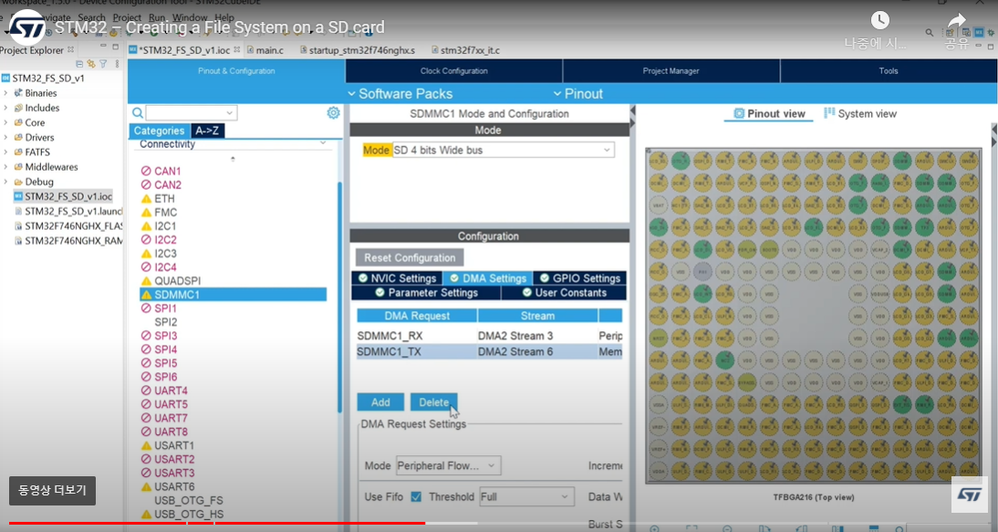Open the category search combo box arrow
Image resolution: width=998 pixels, height=532 pixels.
point(229,113)
